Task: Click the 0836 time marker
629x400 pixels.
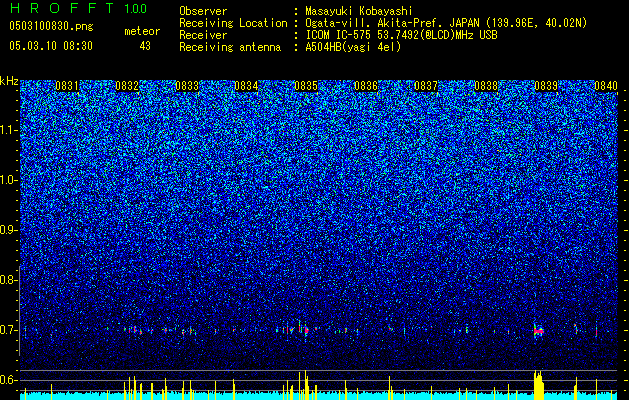Action: [366, 86]
